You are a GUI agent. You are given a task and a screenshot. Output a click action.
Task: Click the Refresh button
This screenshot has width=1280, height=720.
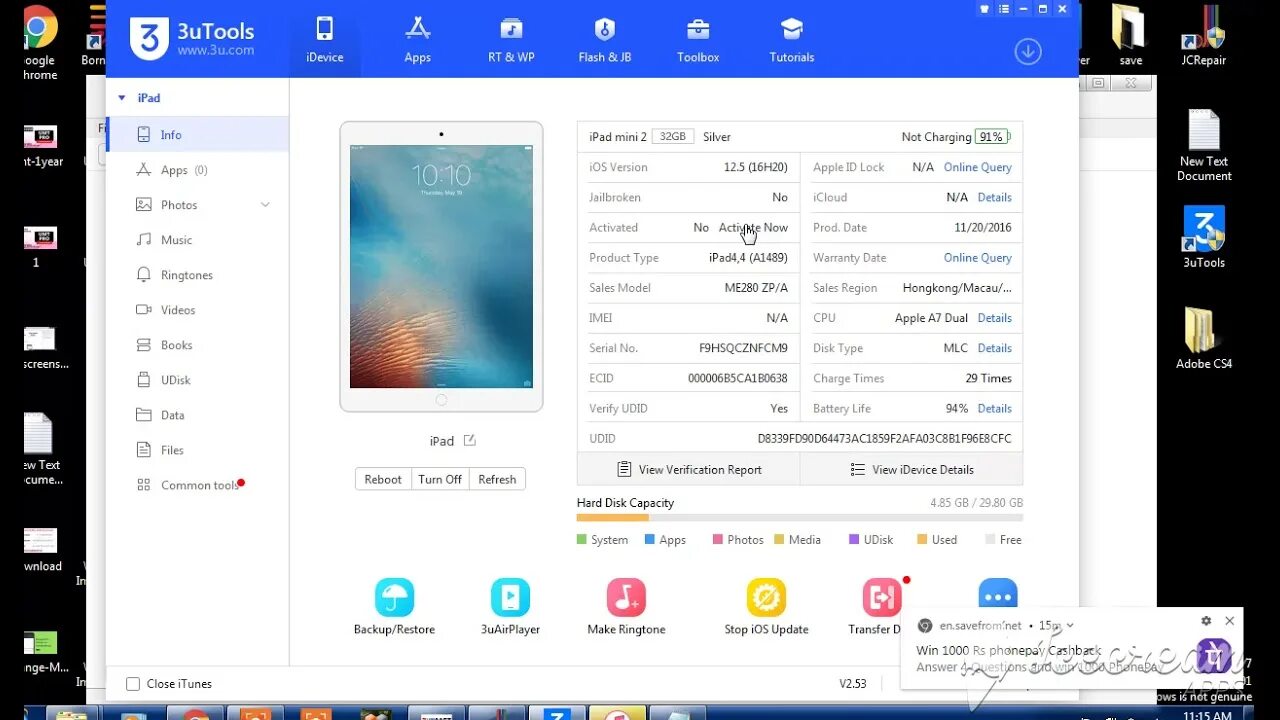[497, 479]
